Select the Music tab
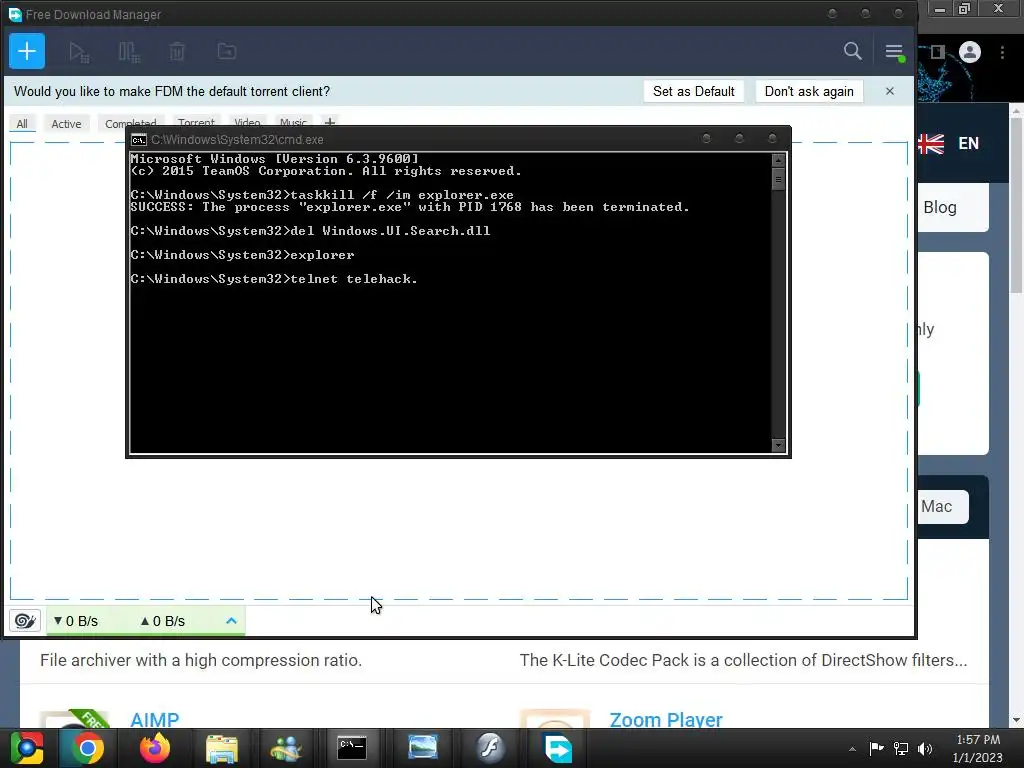The width and height of the screenshot is (1024, 768). (293, 121)
